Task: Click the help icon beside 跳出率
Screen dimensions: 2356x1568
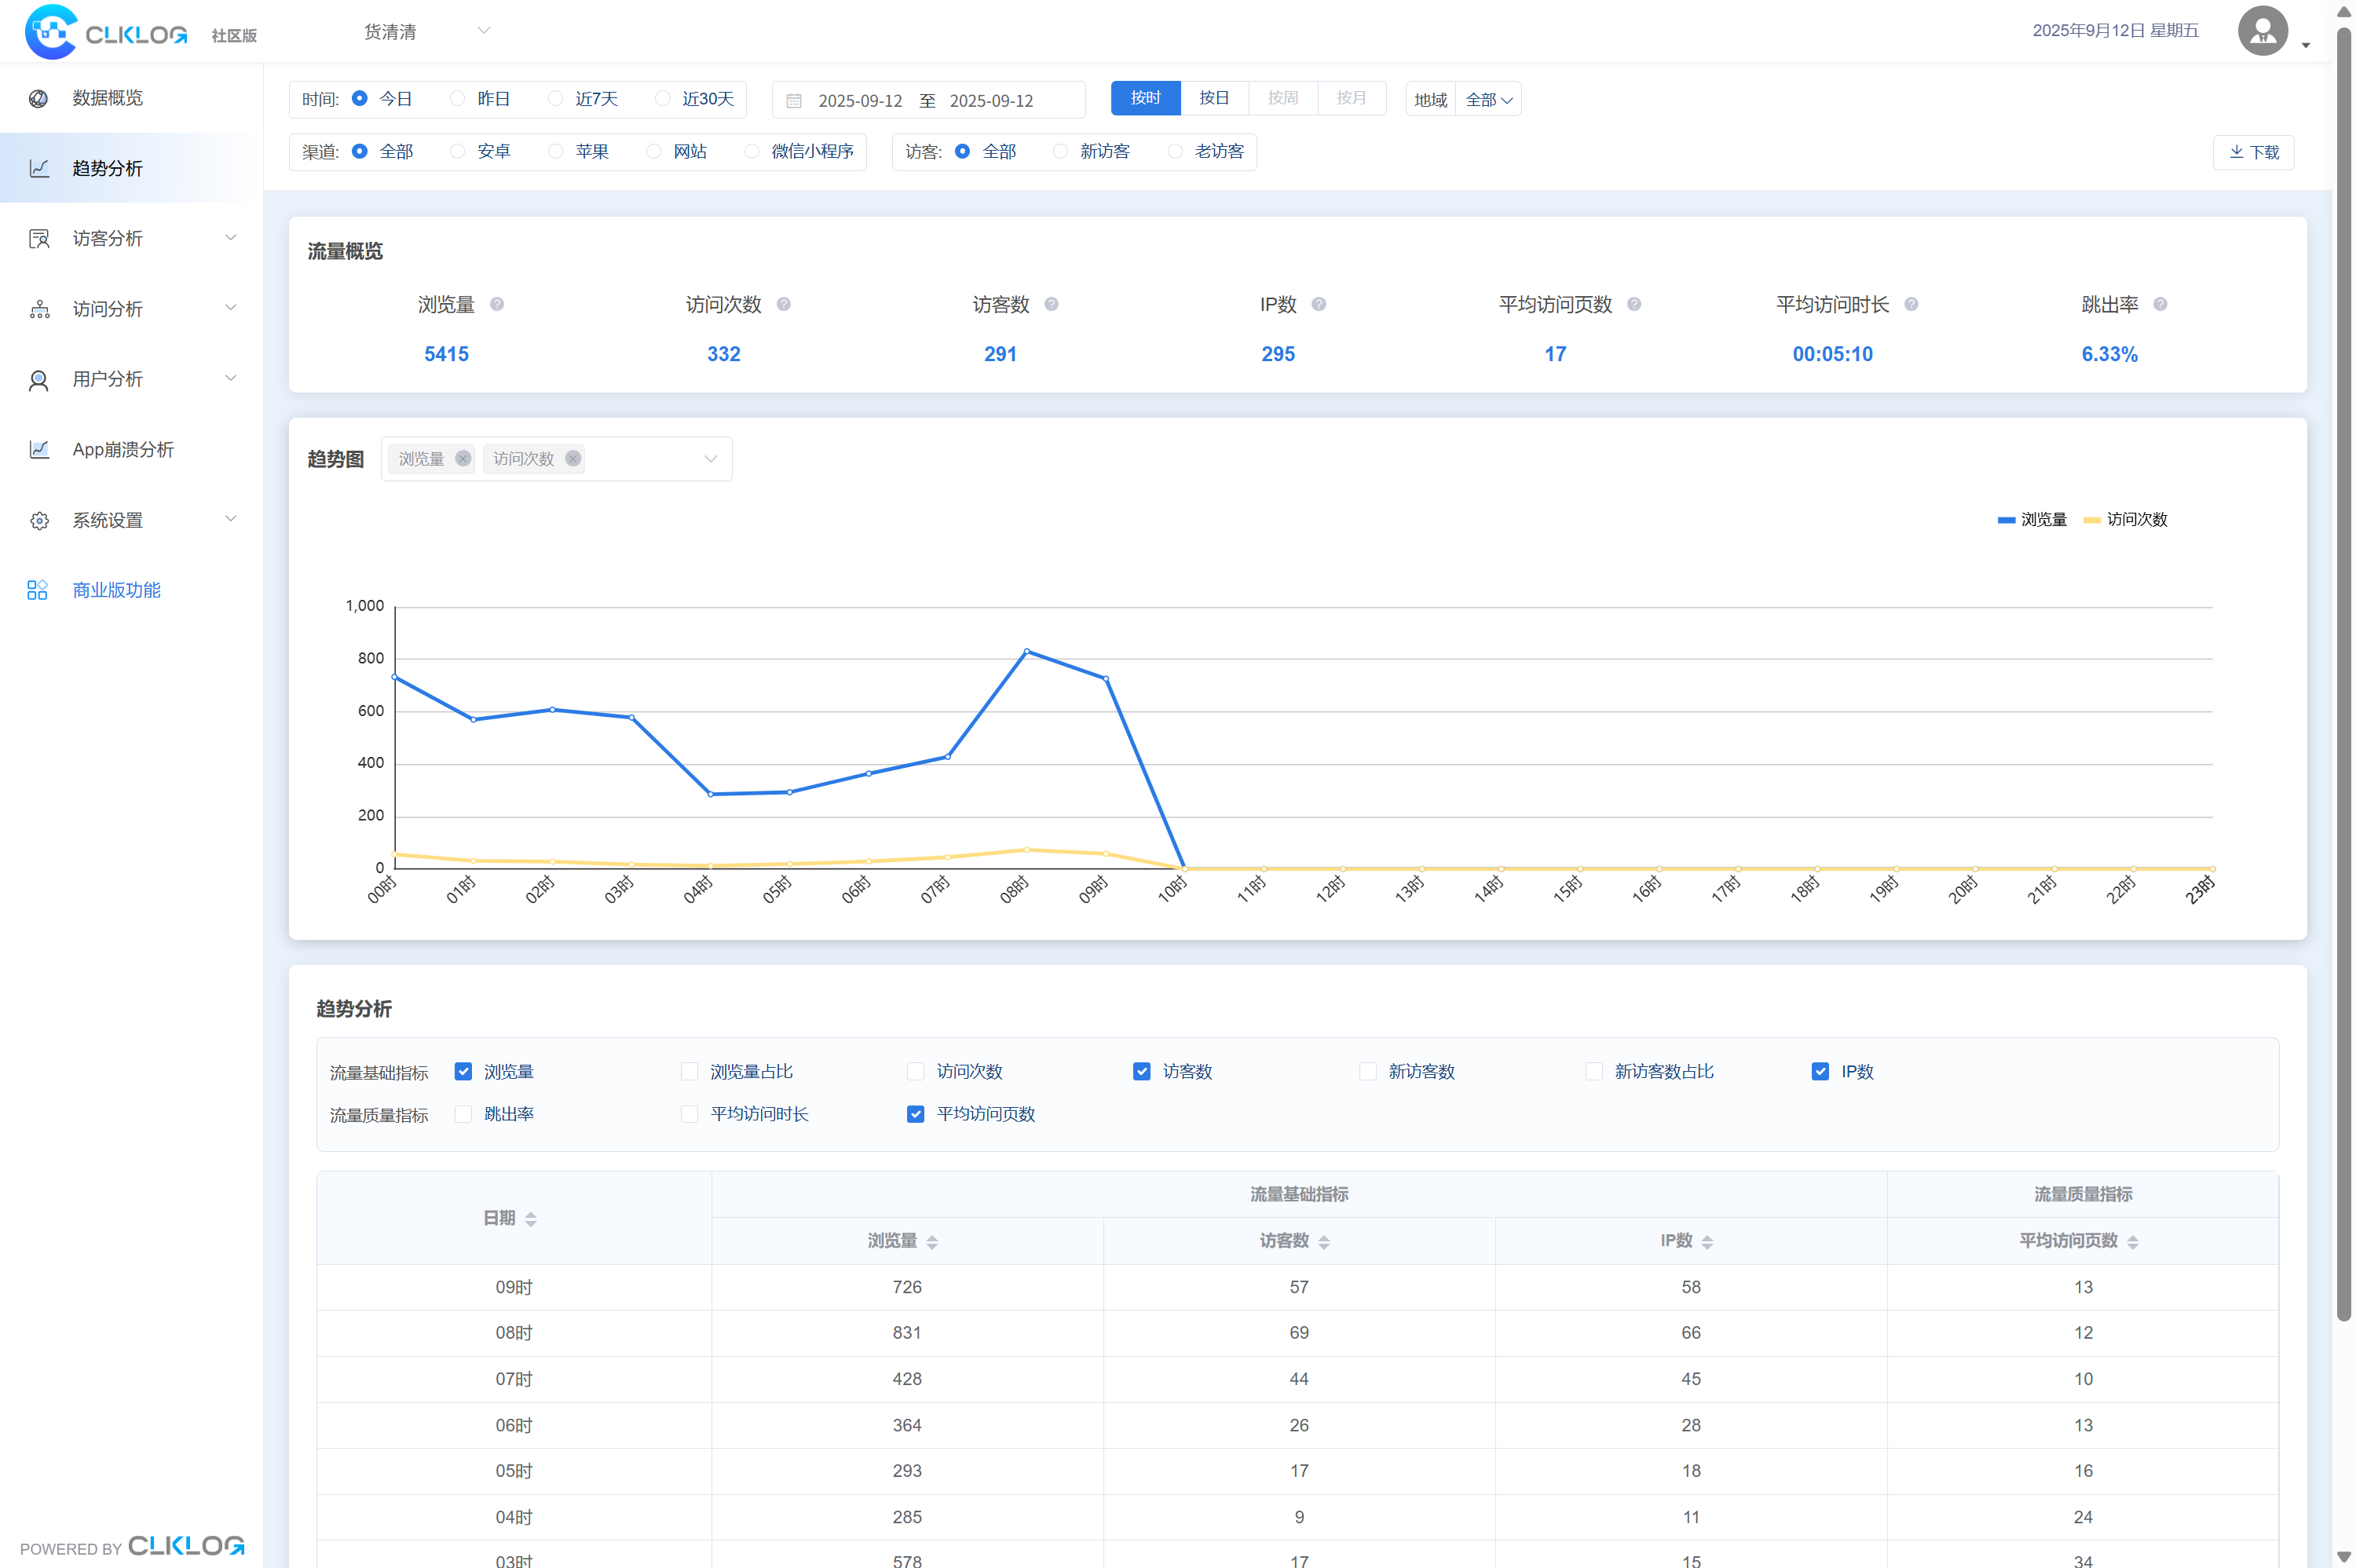Action: coord(2160,304)
